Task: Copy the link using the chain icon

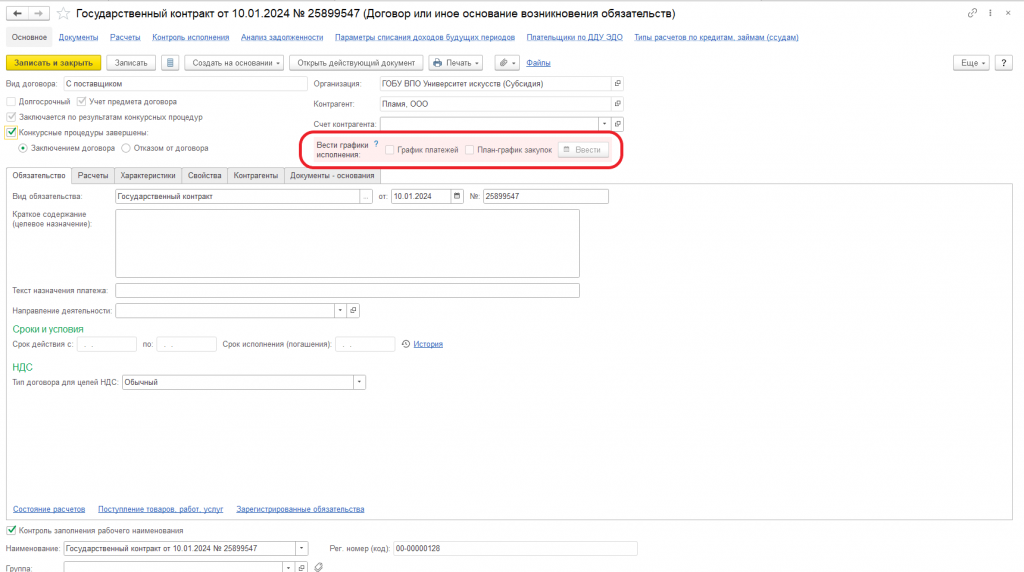Action: click(x=972, y=13)
